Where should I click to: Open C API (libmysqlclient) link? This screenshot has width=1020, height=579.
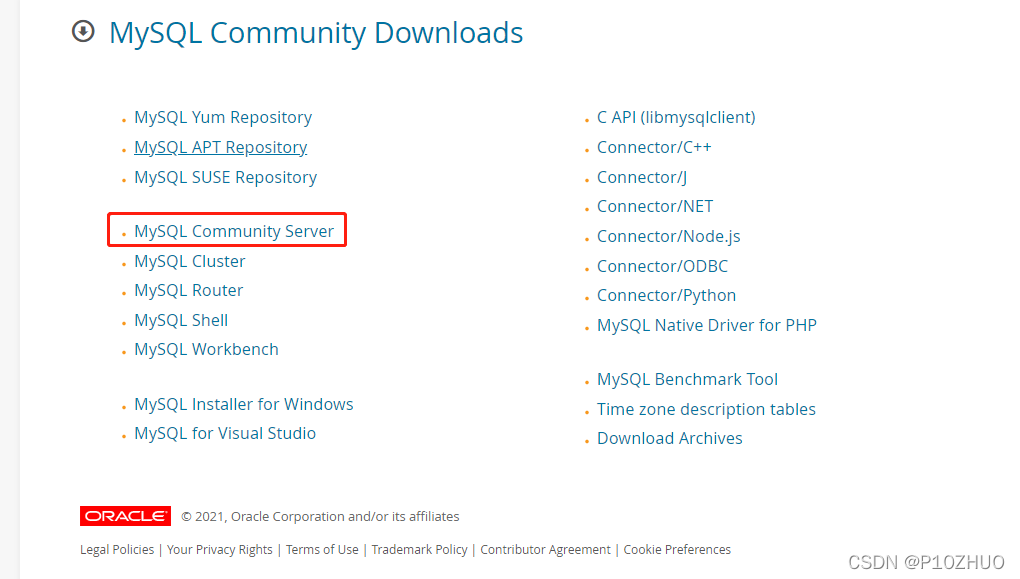677,117
